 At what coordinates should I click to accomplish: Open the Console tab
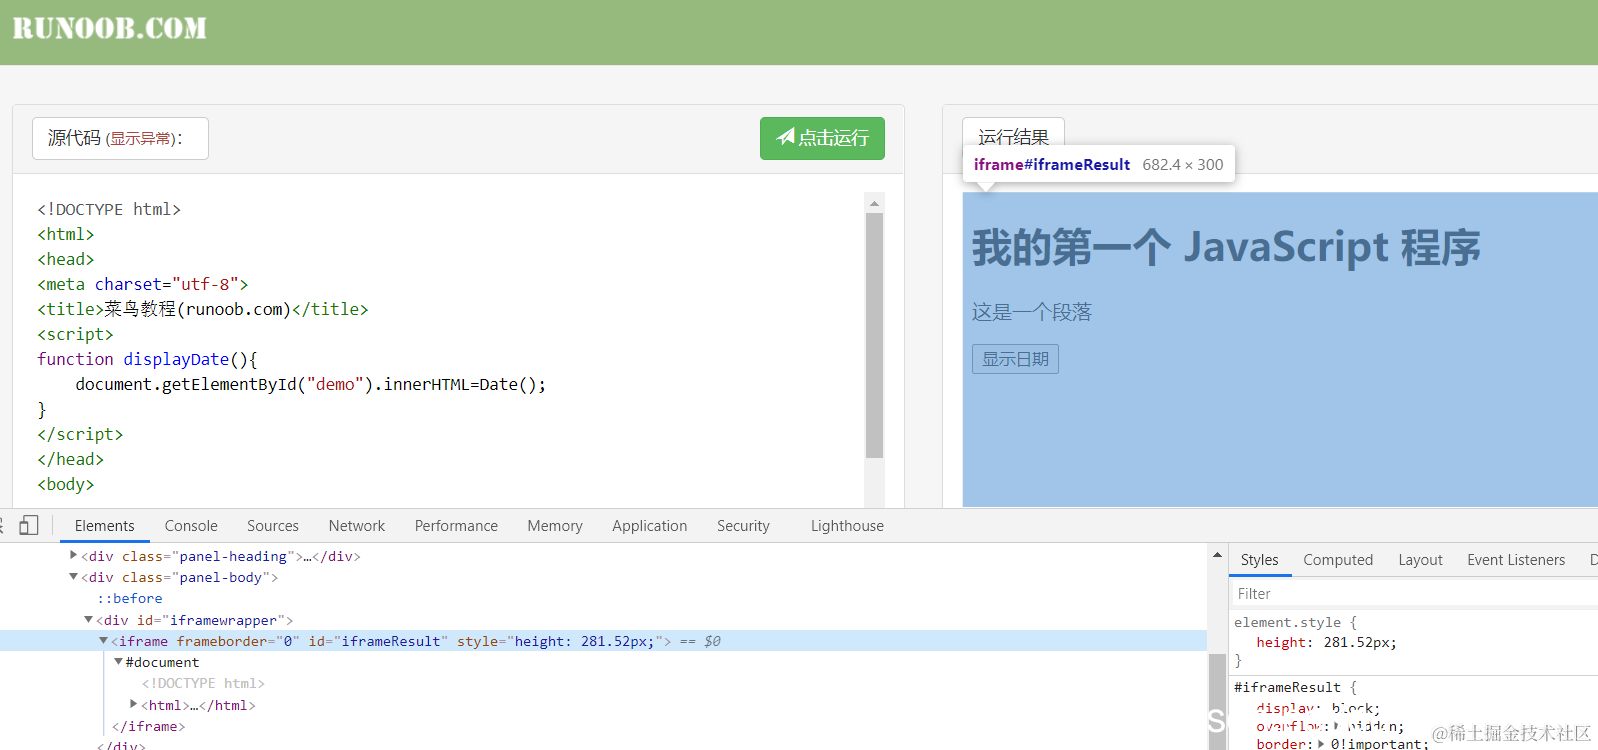click(x=191, y=526)
